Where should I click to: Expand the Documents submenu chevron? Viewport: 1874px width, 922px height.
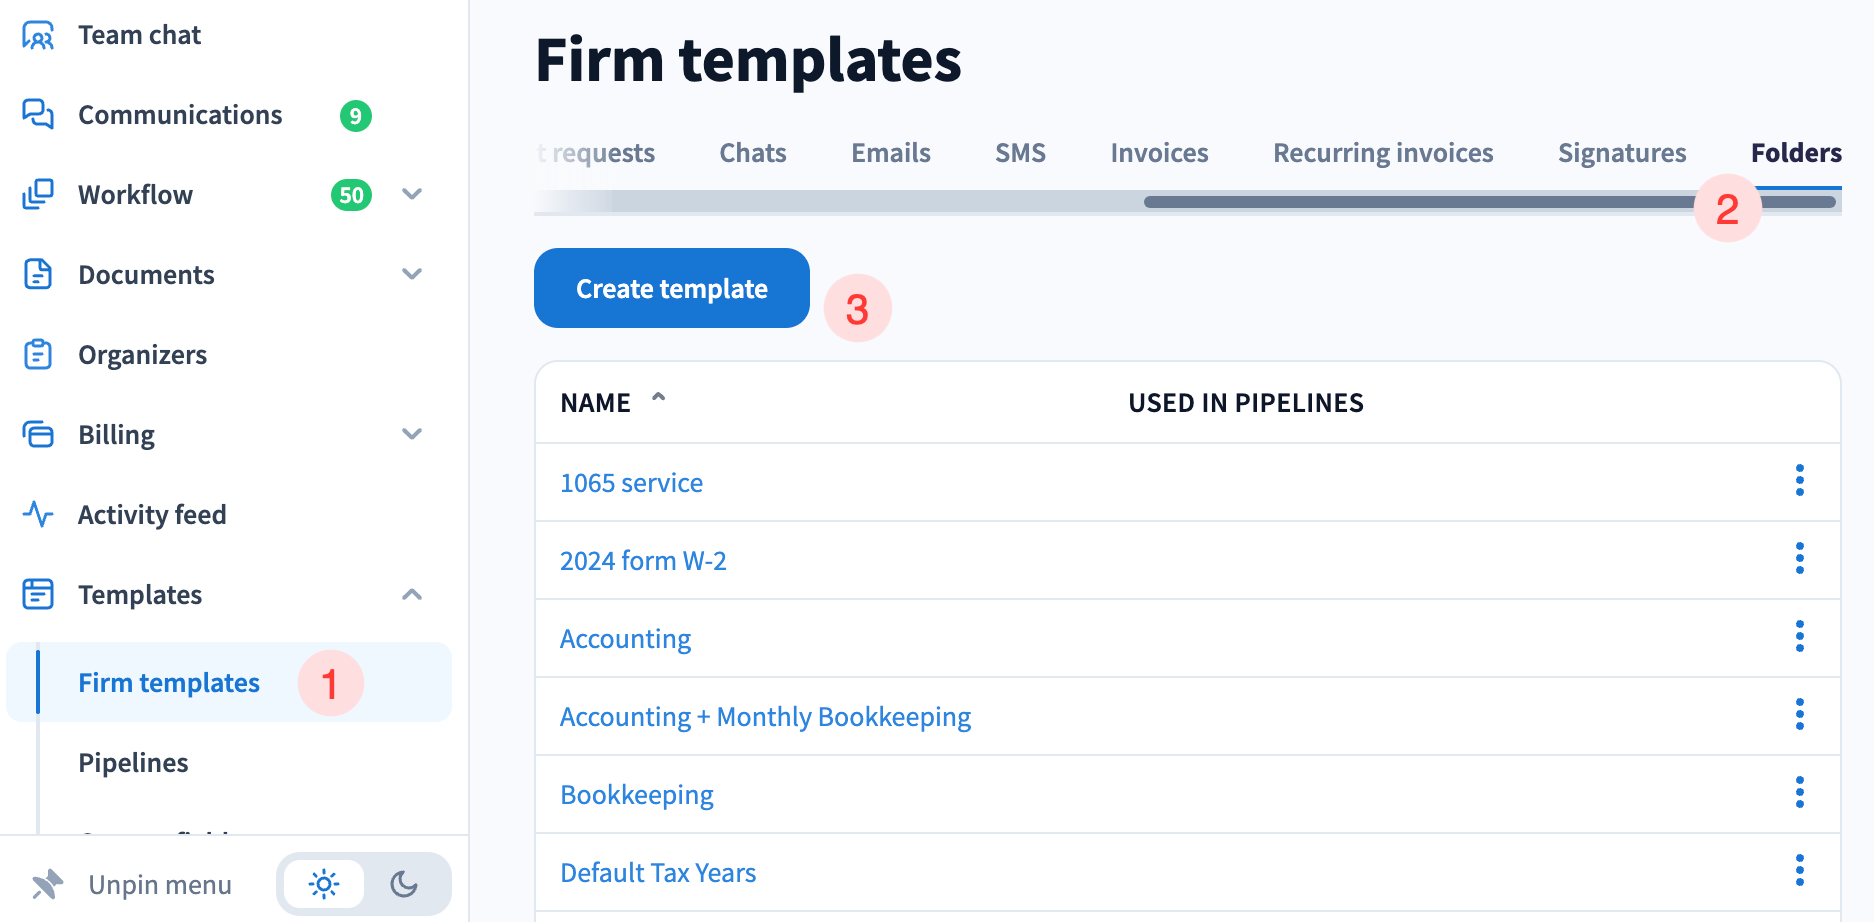point(412,274)
